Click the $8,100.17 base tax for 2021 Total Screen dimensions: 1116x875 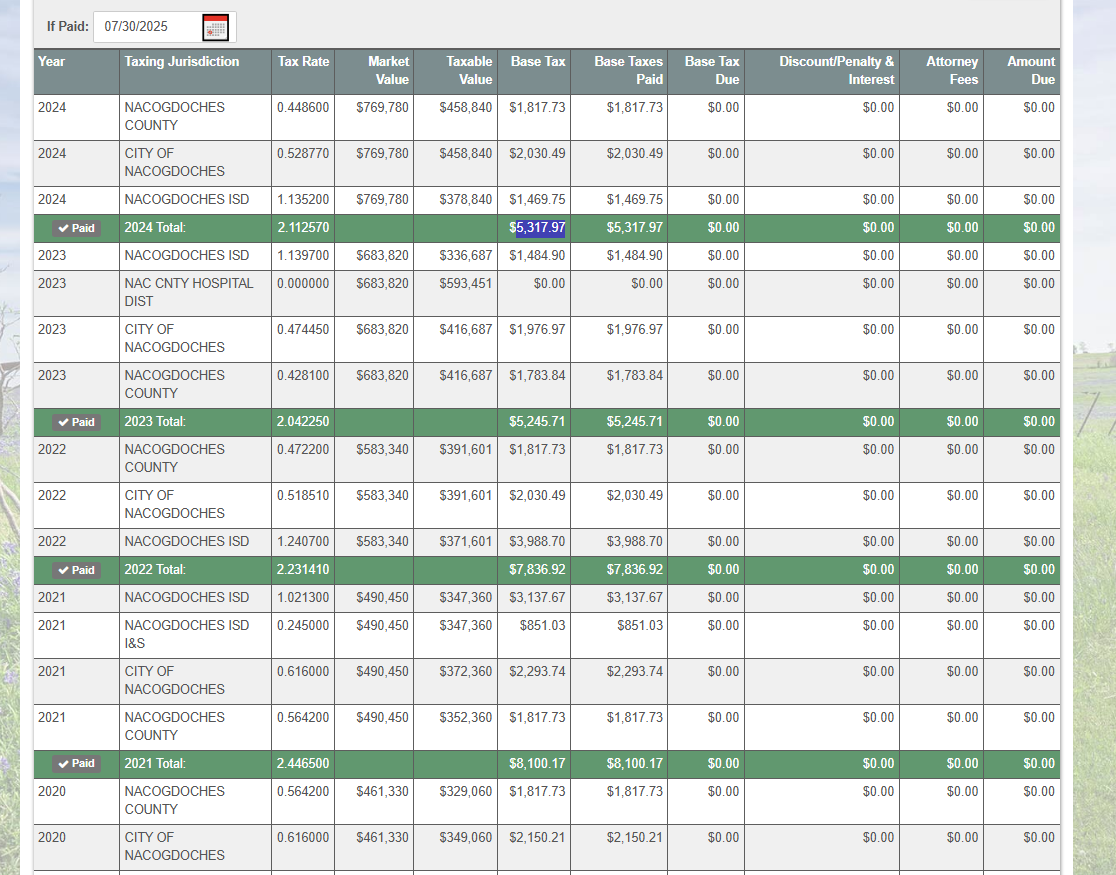[537, 764]
